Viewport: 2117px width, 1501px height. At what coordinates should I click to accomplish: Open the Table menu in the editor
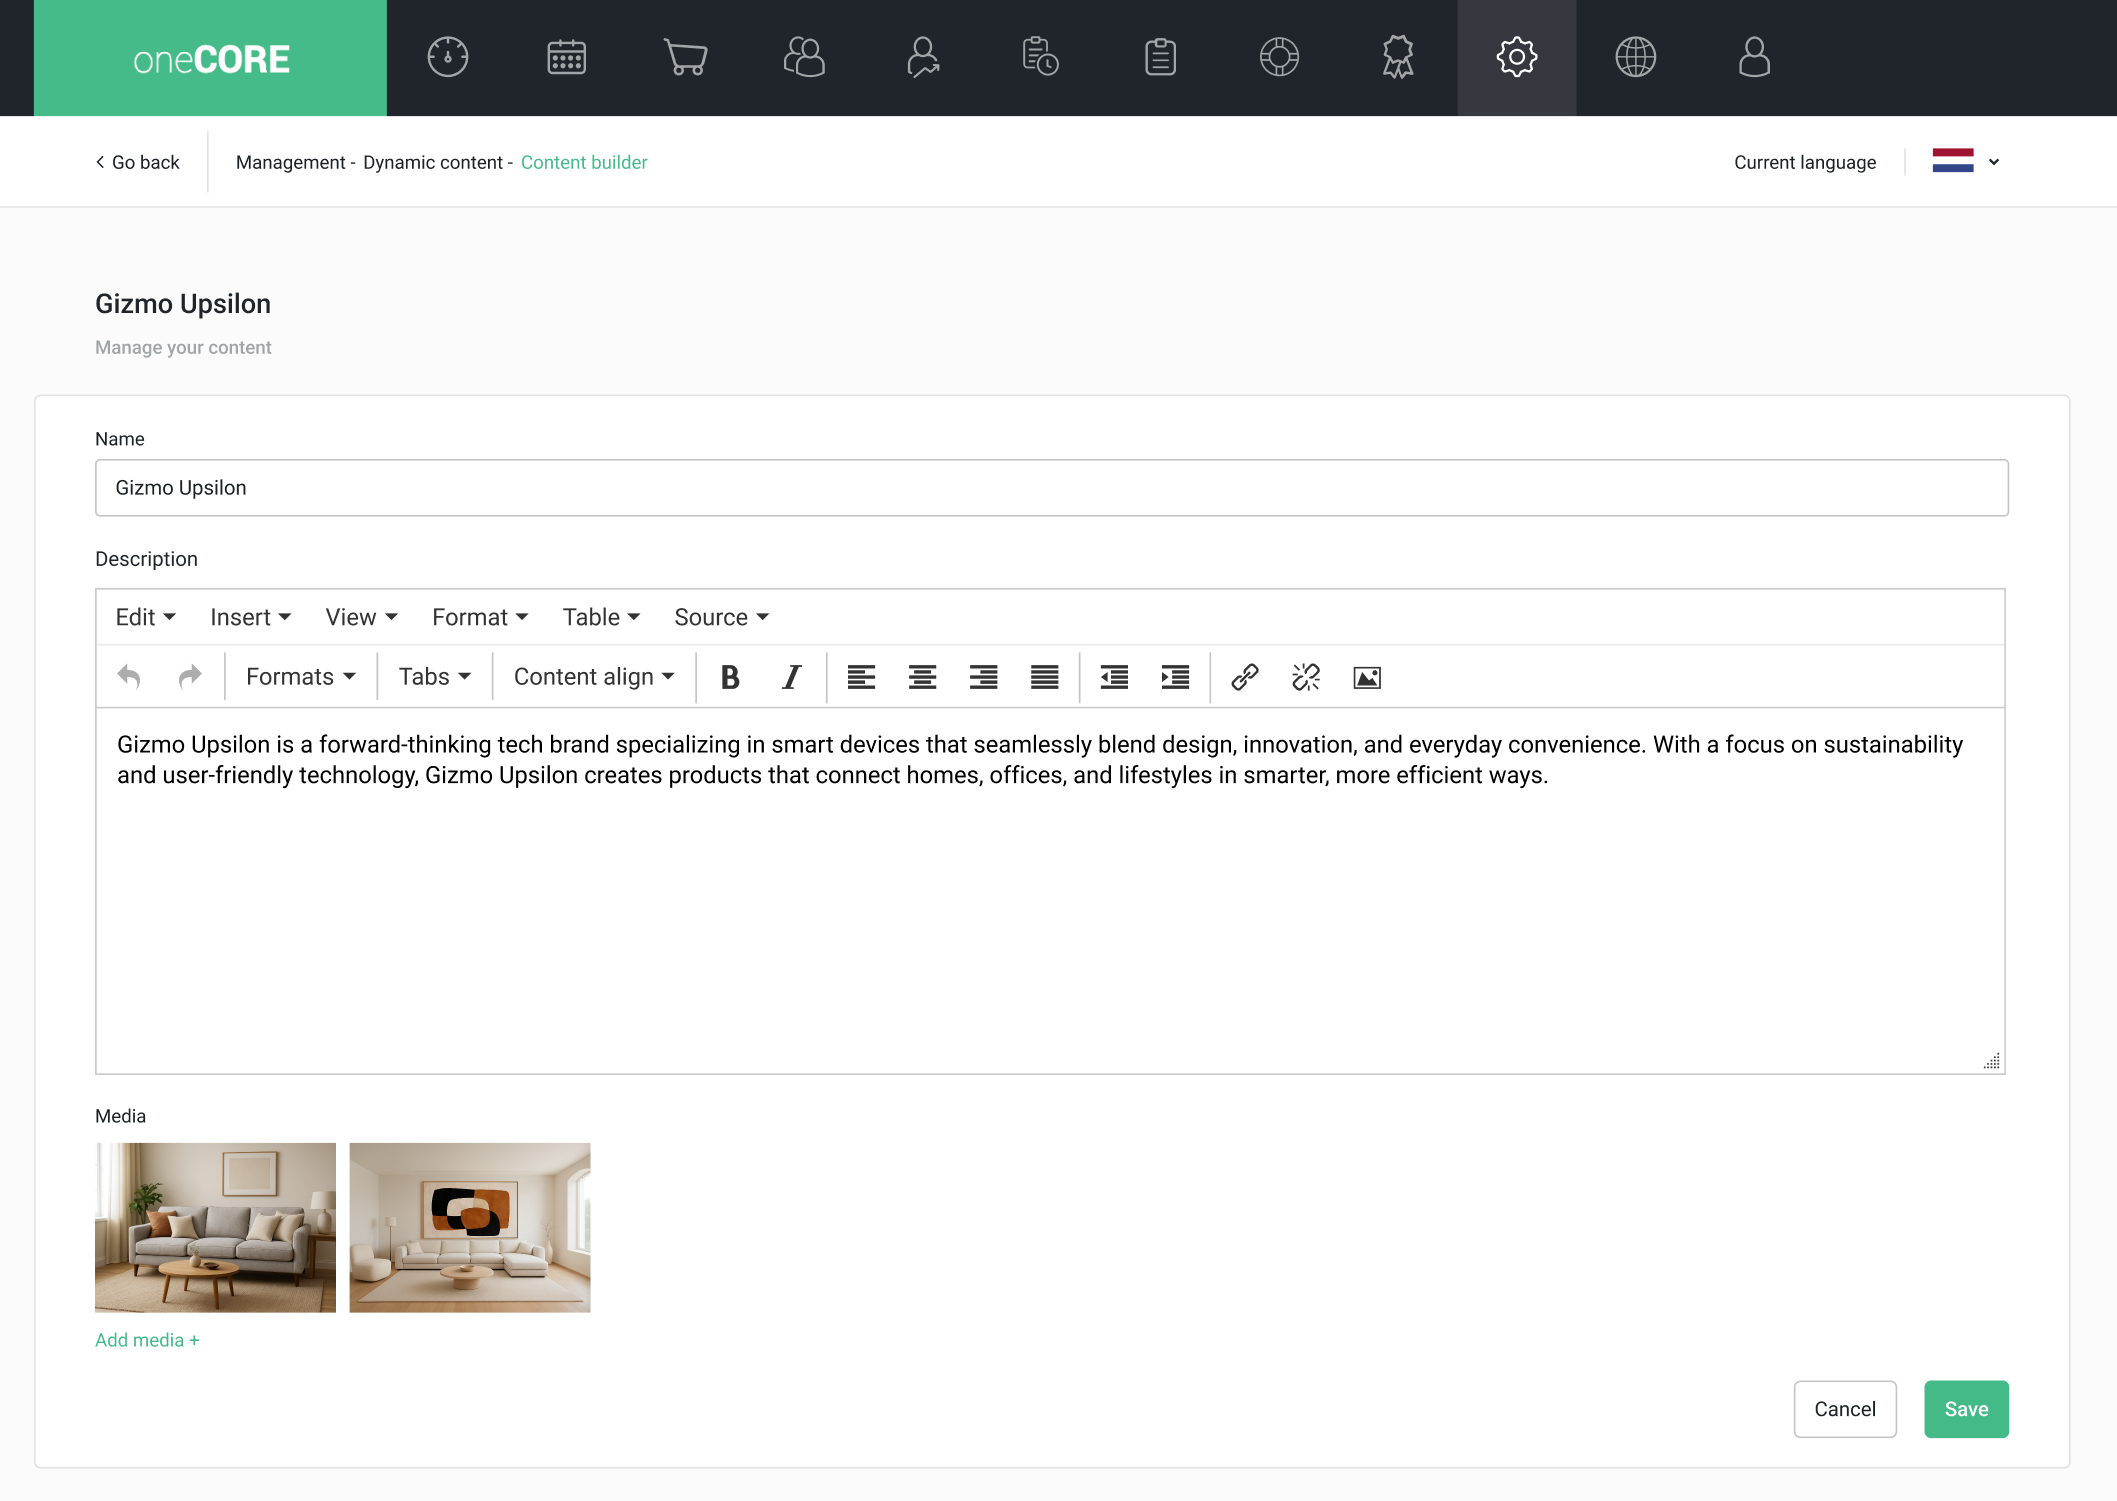(600, 617)
